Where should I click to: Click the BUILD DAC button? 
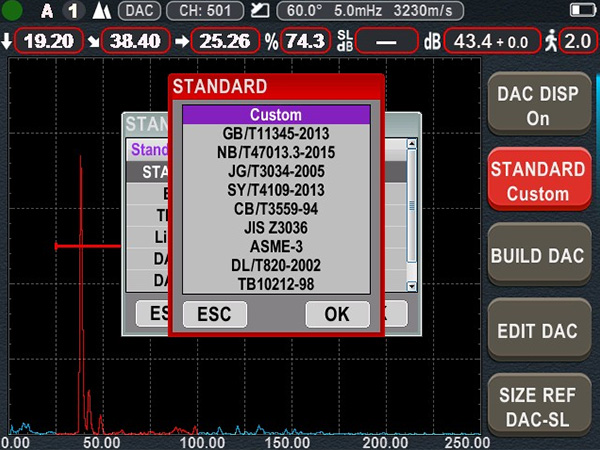[x=539, y=254]
